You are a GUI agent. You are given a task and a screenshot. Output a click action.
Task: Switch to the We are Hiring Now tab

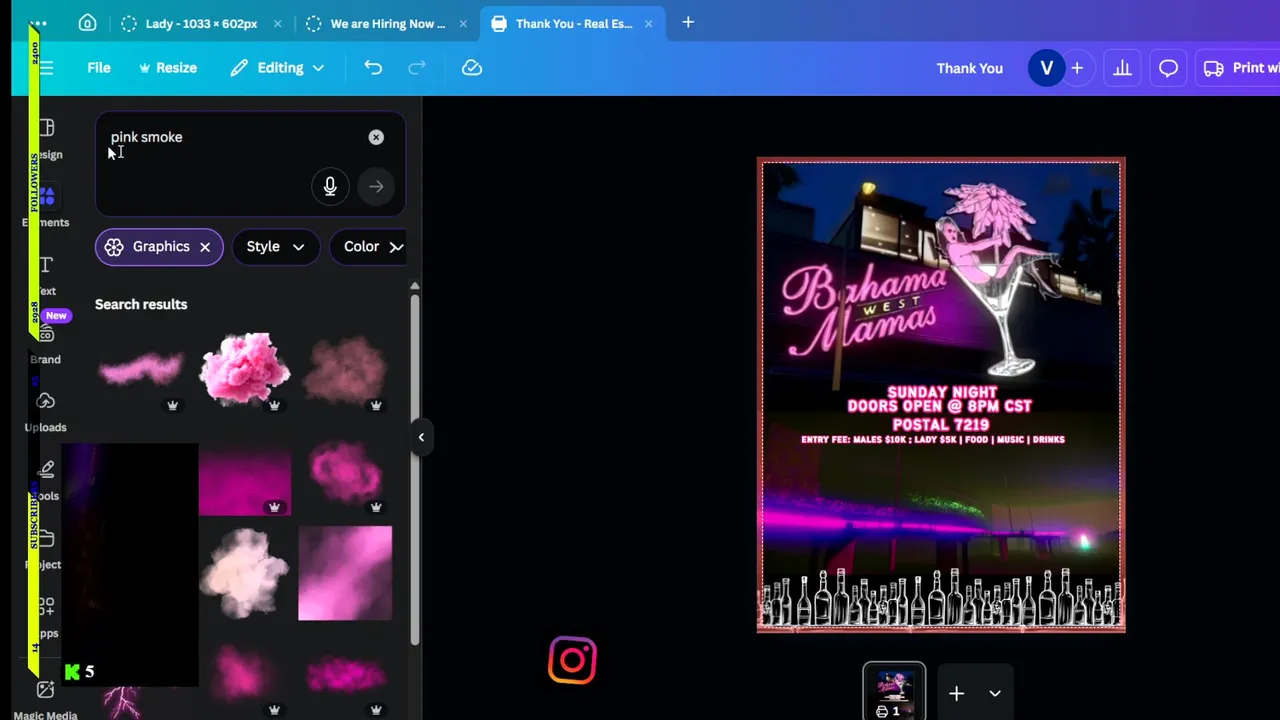[x=387, y=23]
